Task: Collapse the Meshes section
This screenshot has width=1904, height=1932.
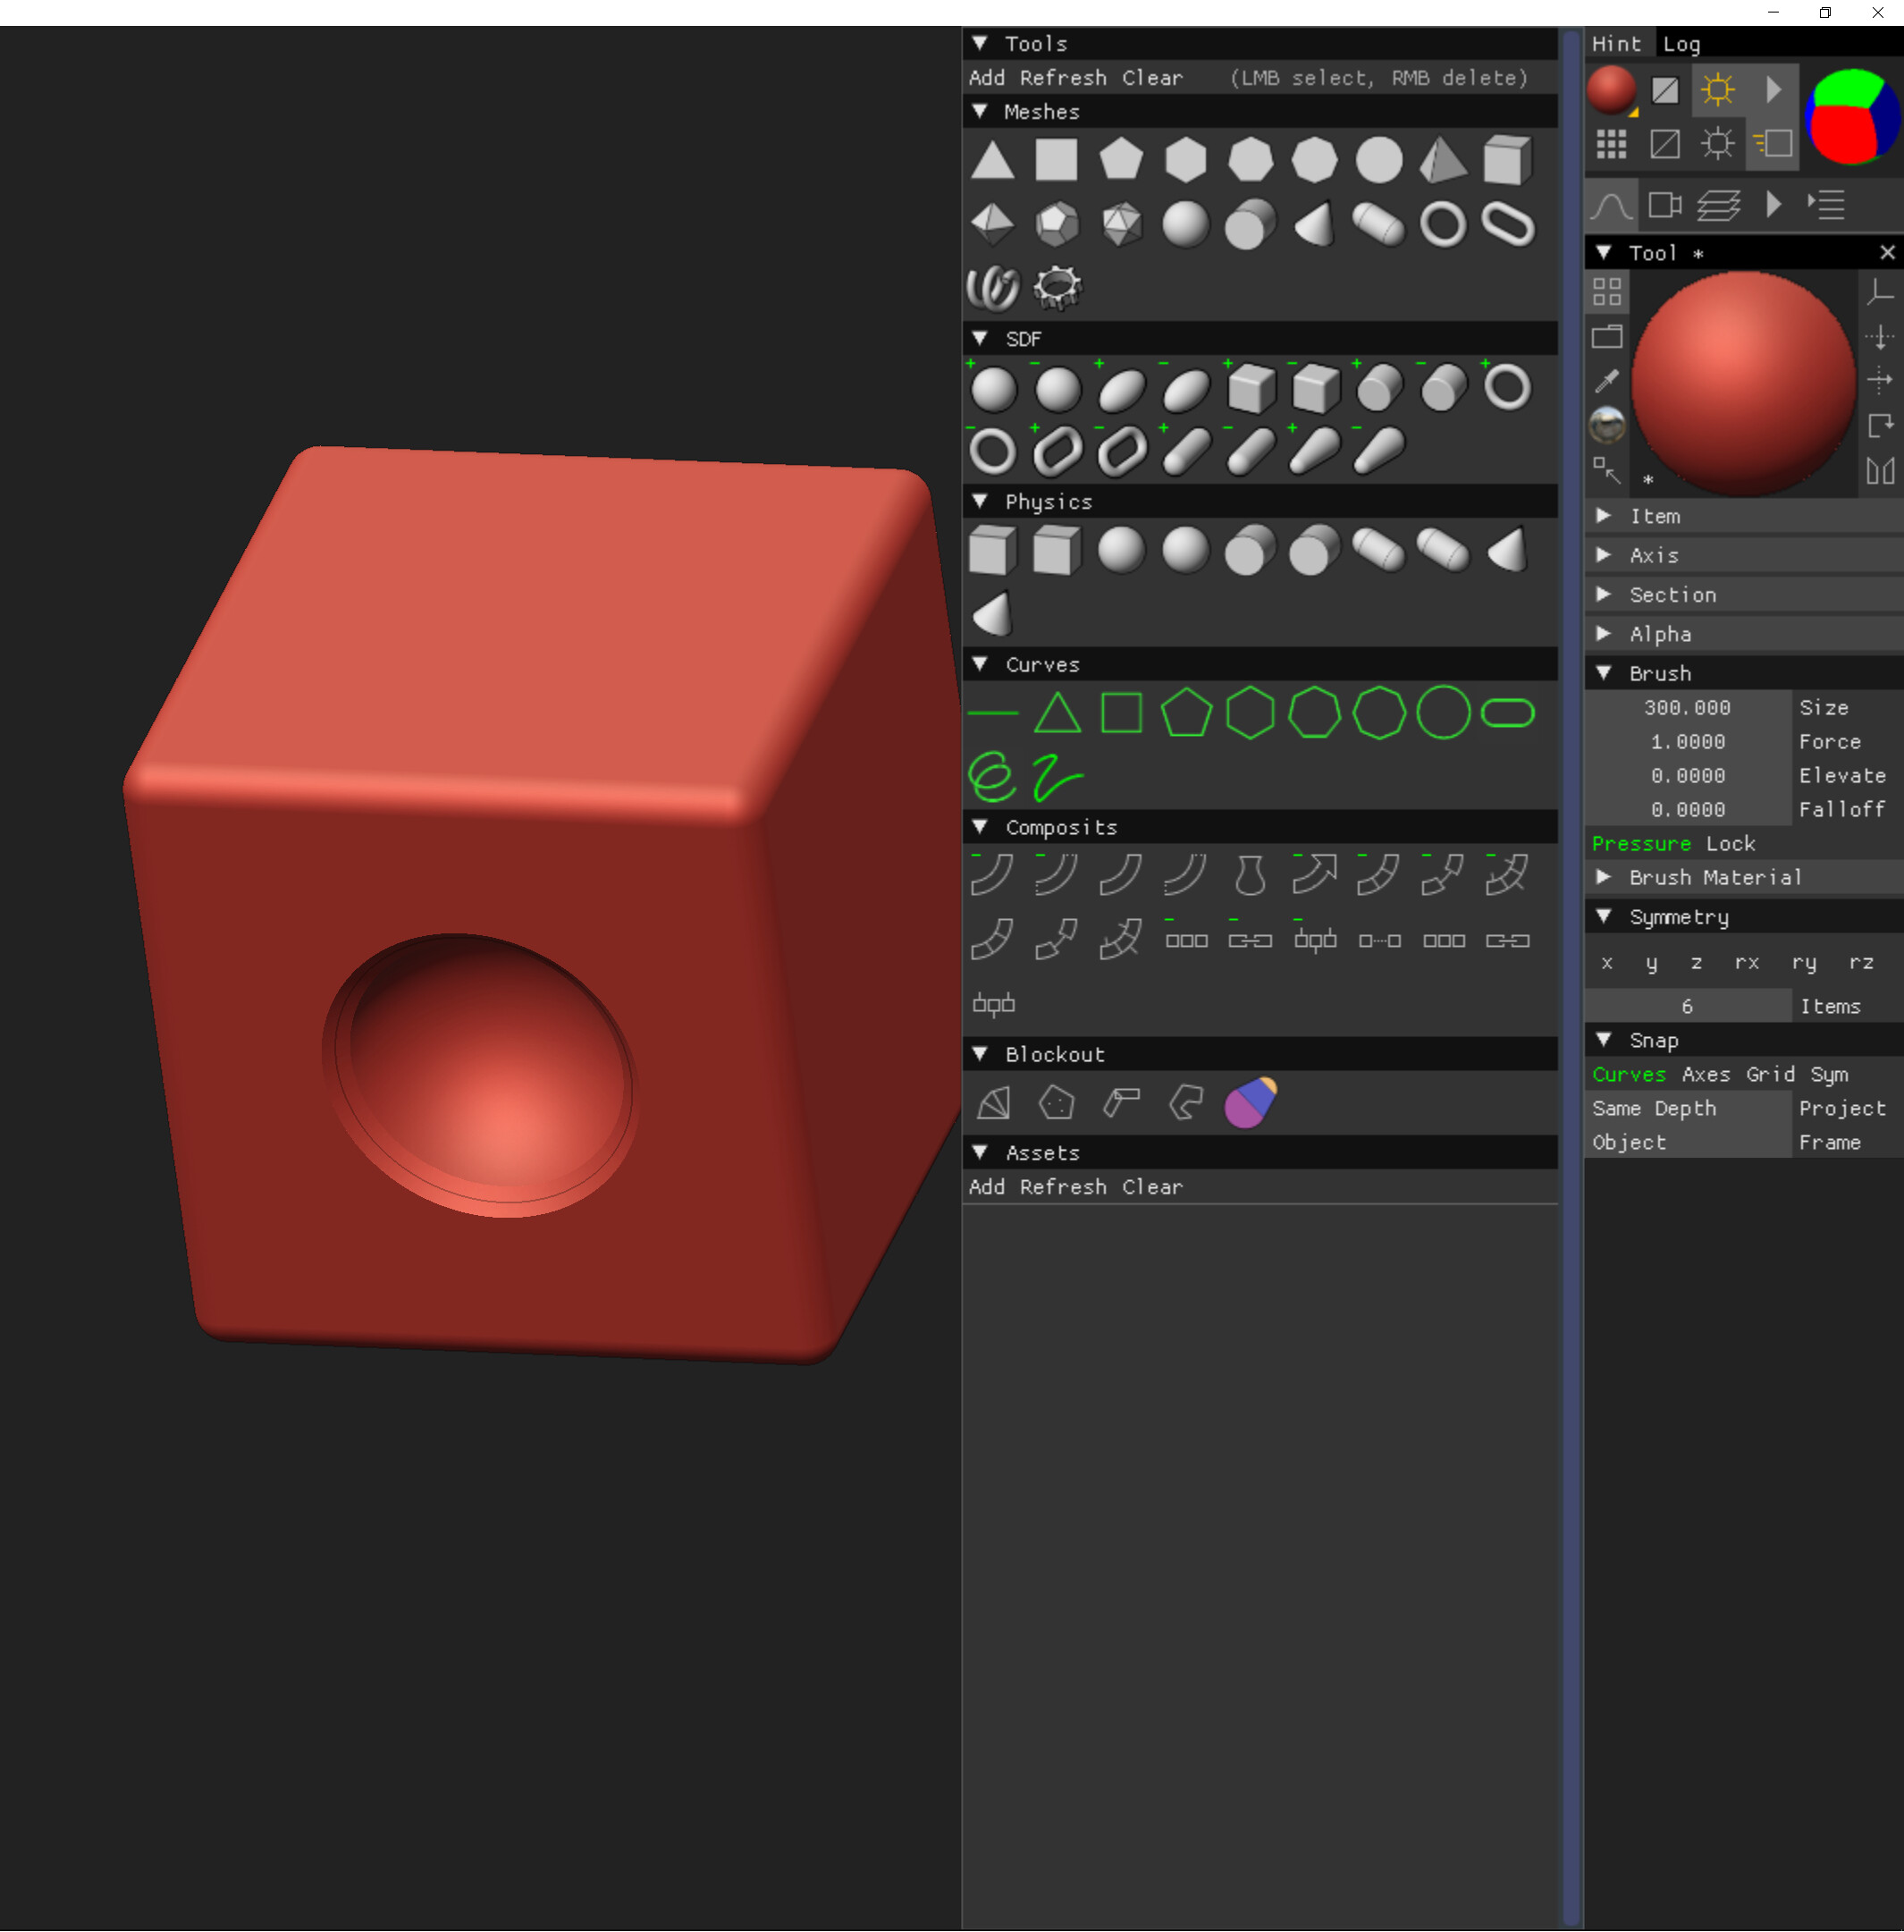Action: tap(981, 112)
